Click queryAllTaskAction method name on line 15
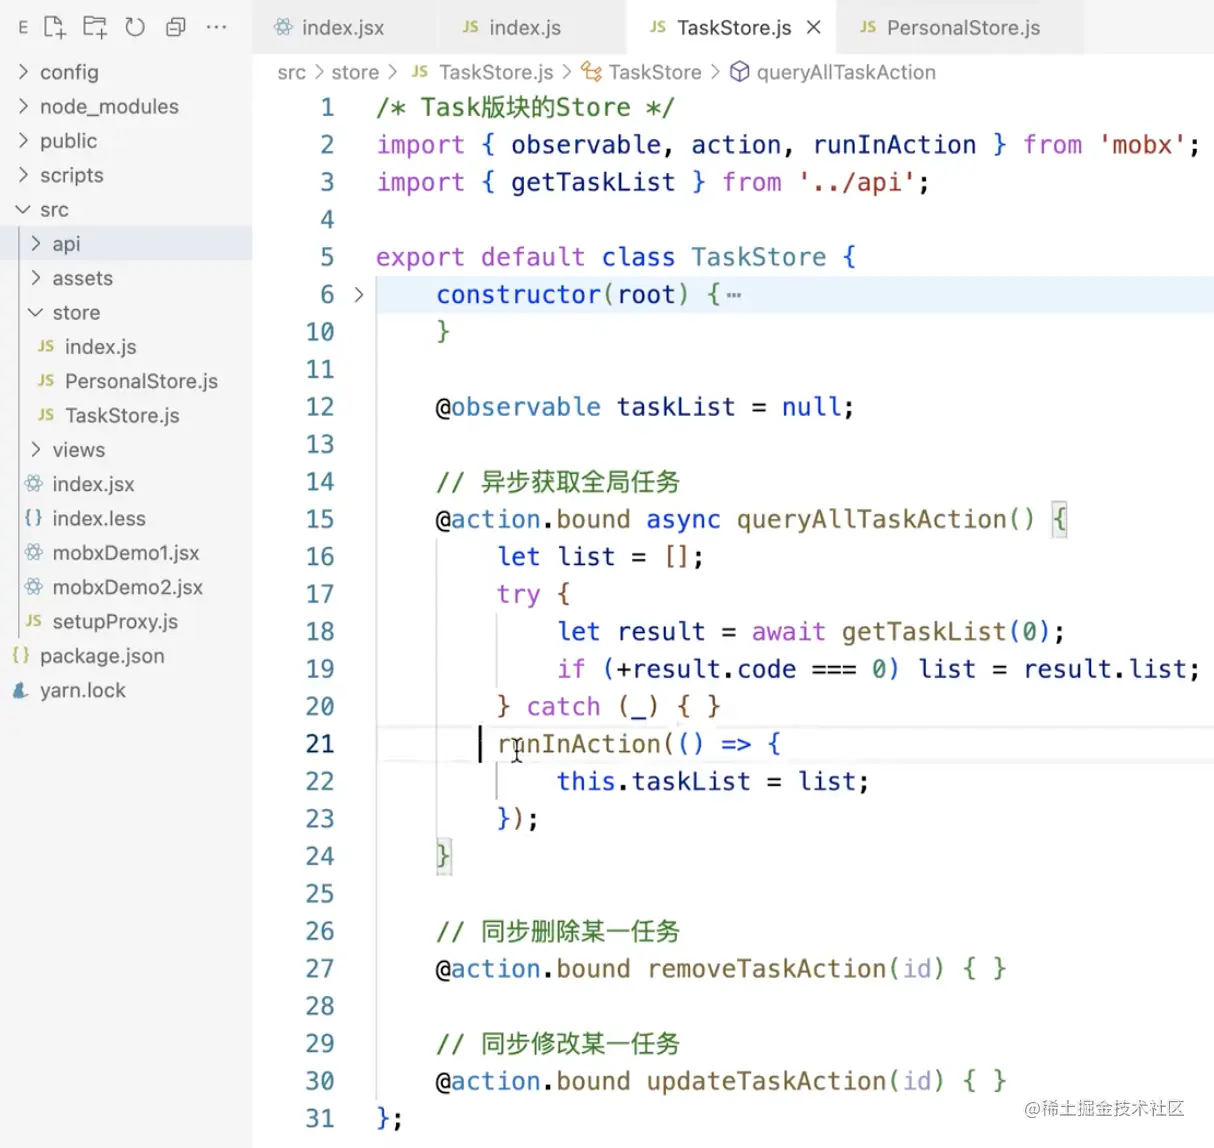Image resolution: width=1214 pixels, height=1148 pixels. 871,519
